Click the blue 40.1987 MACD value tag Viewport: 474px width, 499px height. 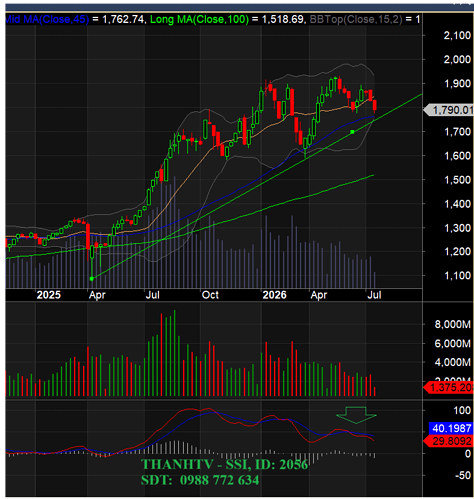[x=451, y=428]
